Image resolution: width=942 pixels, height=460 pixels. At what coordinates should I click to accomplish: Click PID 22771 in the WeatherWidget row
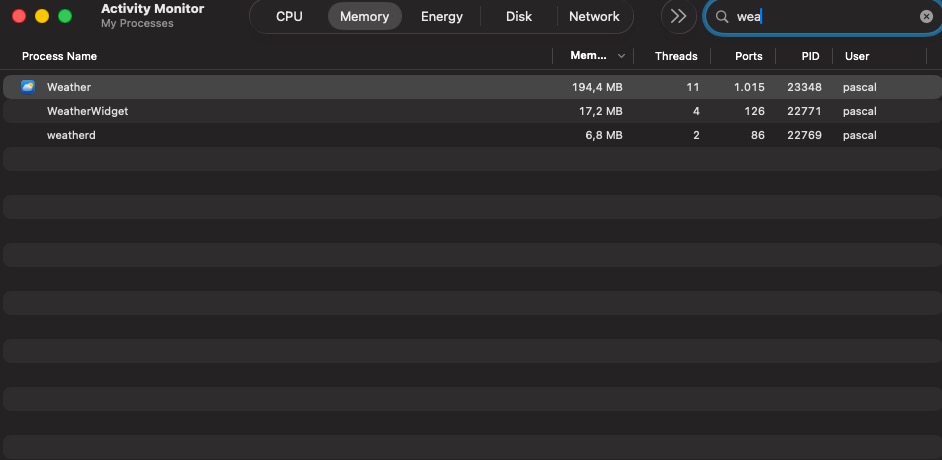coord(804,111)
